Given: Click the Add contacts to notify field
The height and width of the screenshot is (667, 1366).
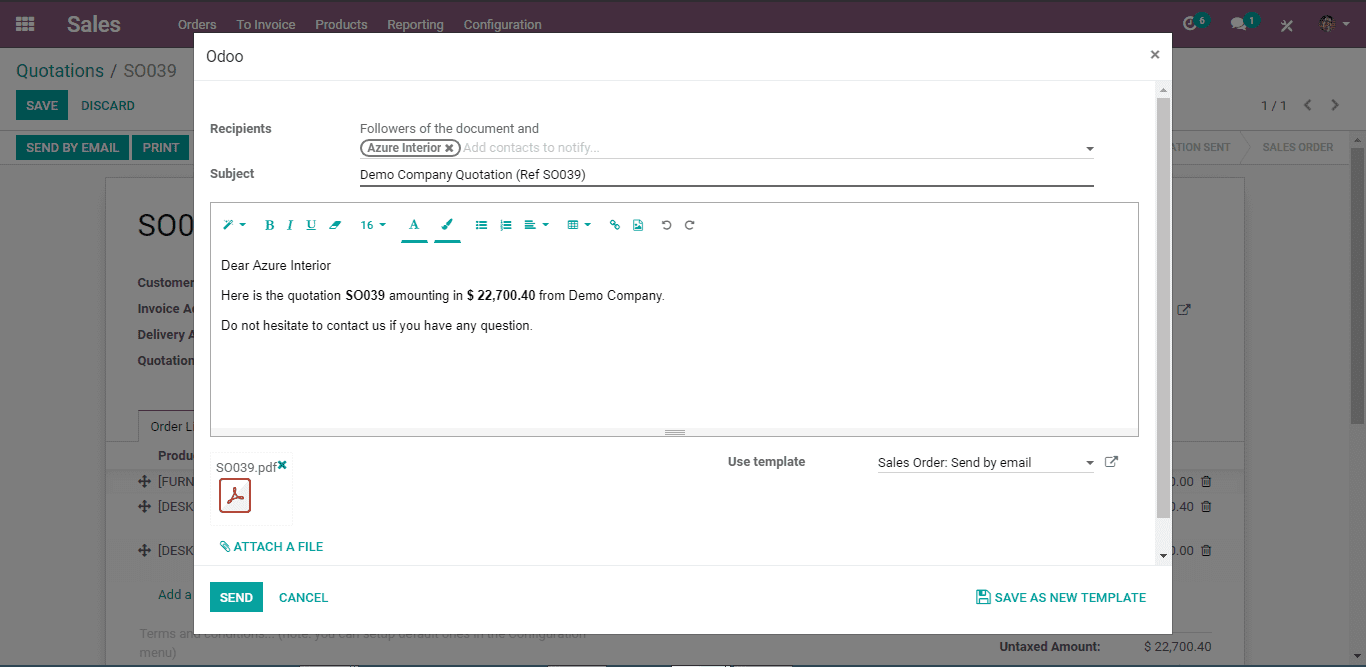Looking at the screenshot, I should 770,148.
